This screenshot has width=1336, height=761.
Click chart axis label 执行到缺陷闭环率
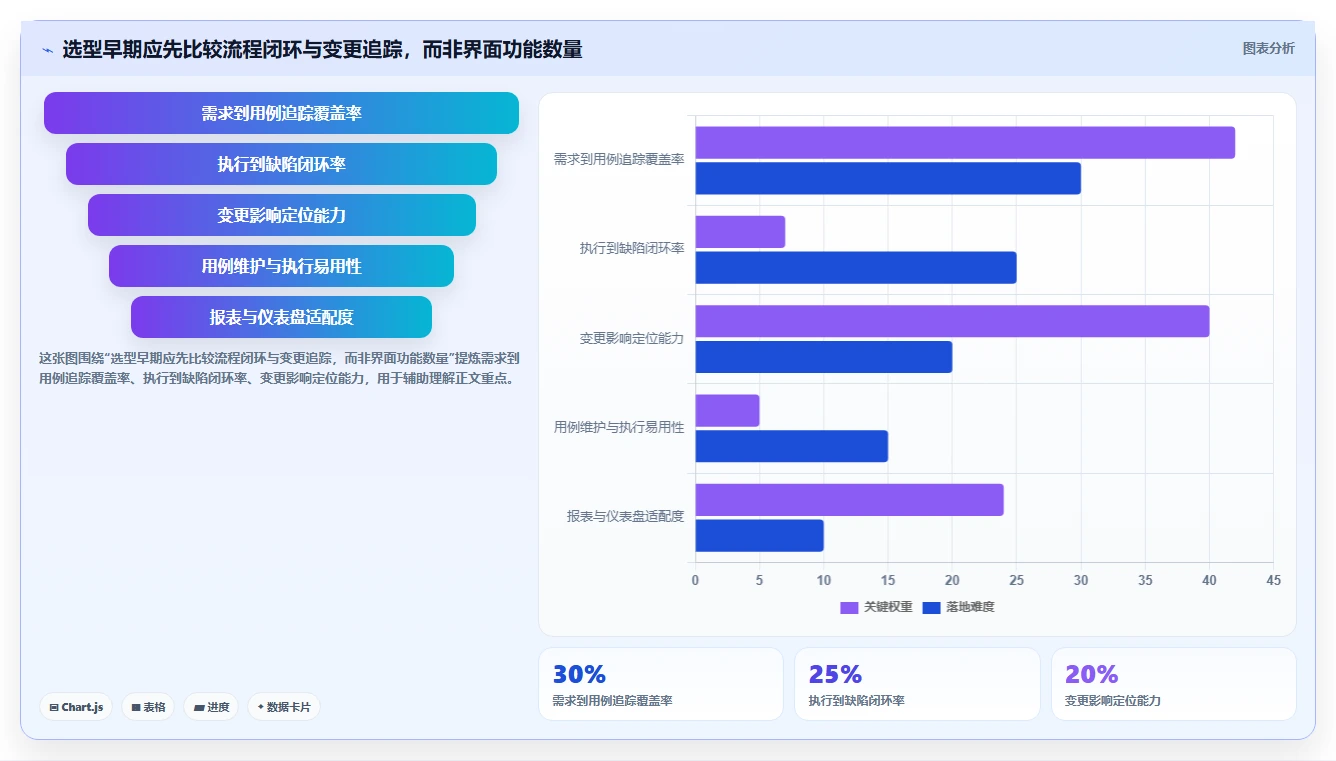[x=632, y=248]
